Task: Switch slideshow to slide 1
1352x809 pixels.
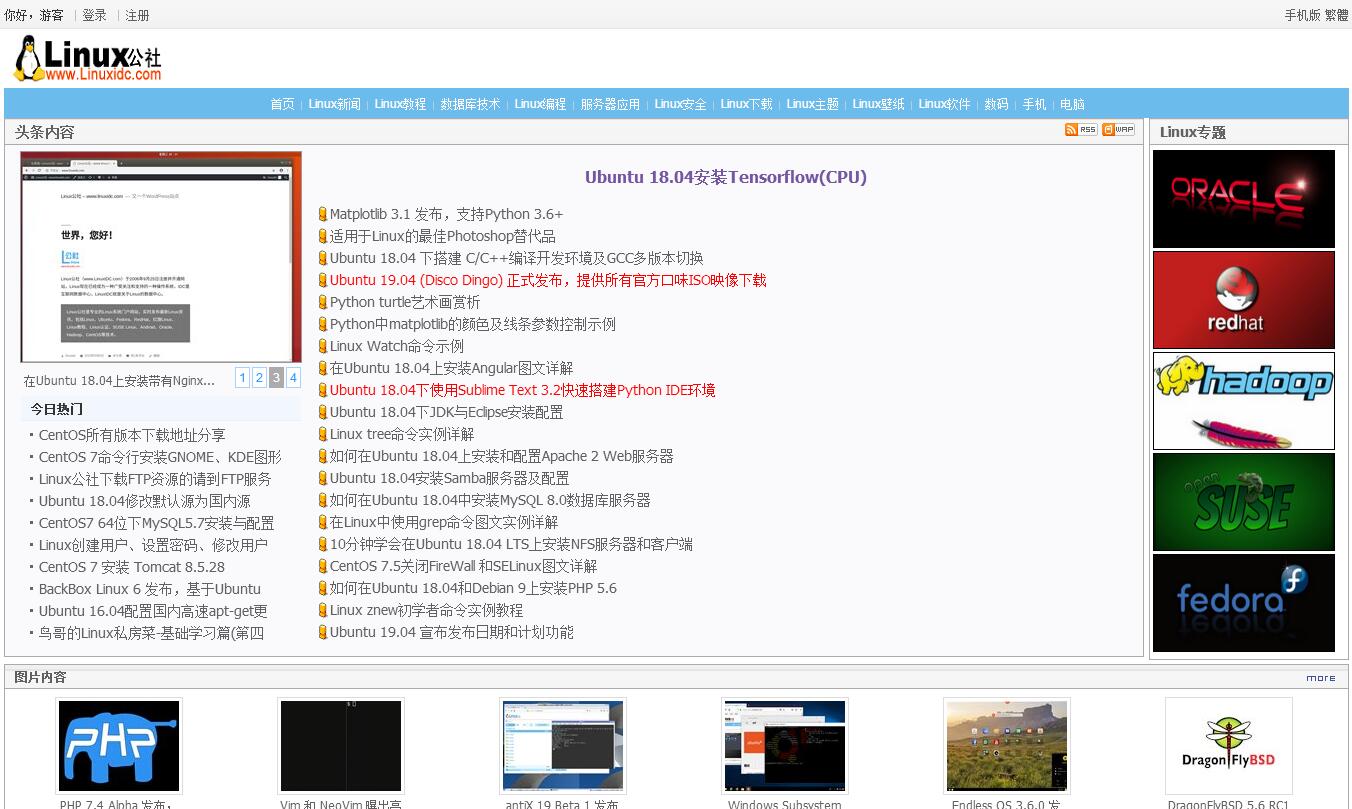Action: pyautogui.click(x=242, y=377)
